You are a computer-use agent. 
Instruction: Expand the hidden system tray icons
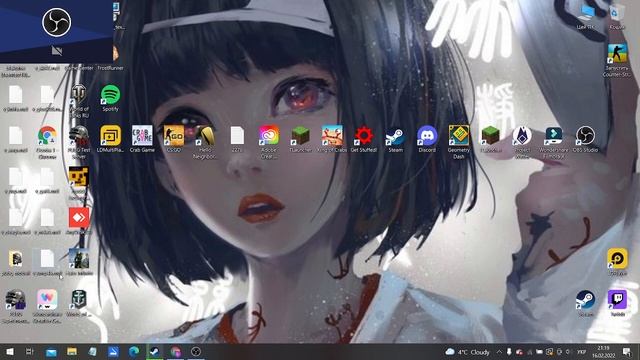[x=499, y=351]
